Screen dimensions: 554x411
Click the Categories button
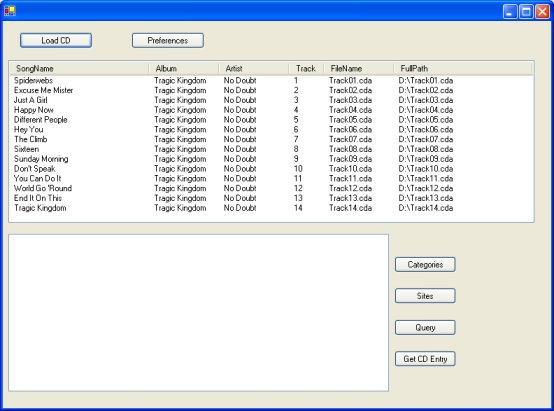pos(425,264)
